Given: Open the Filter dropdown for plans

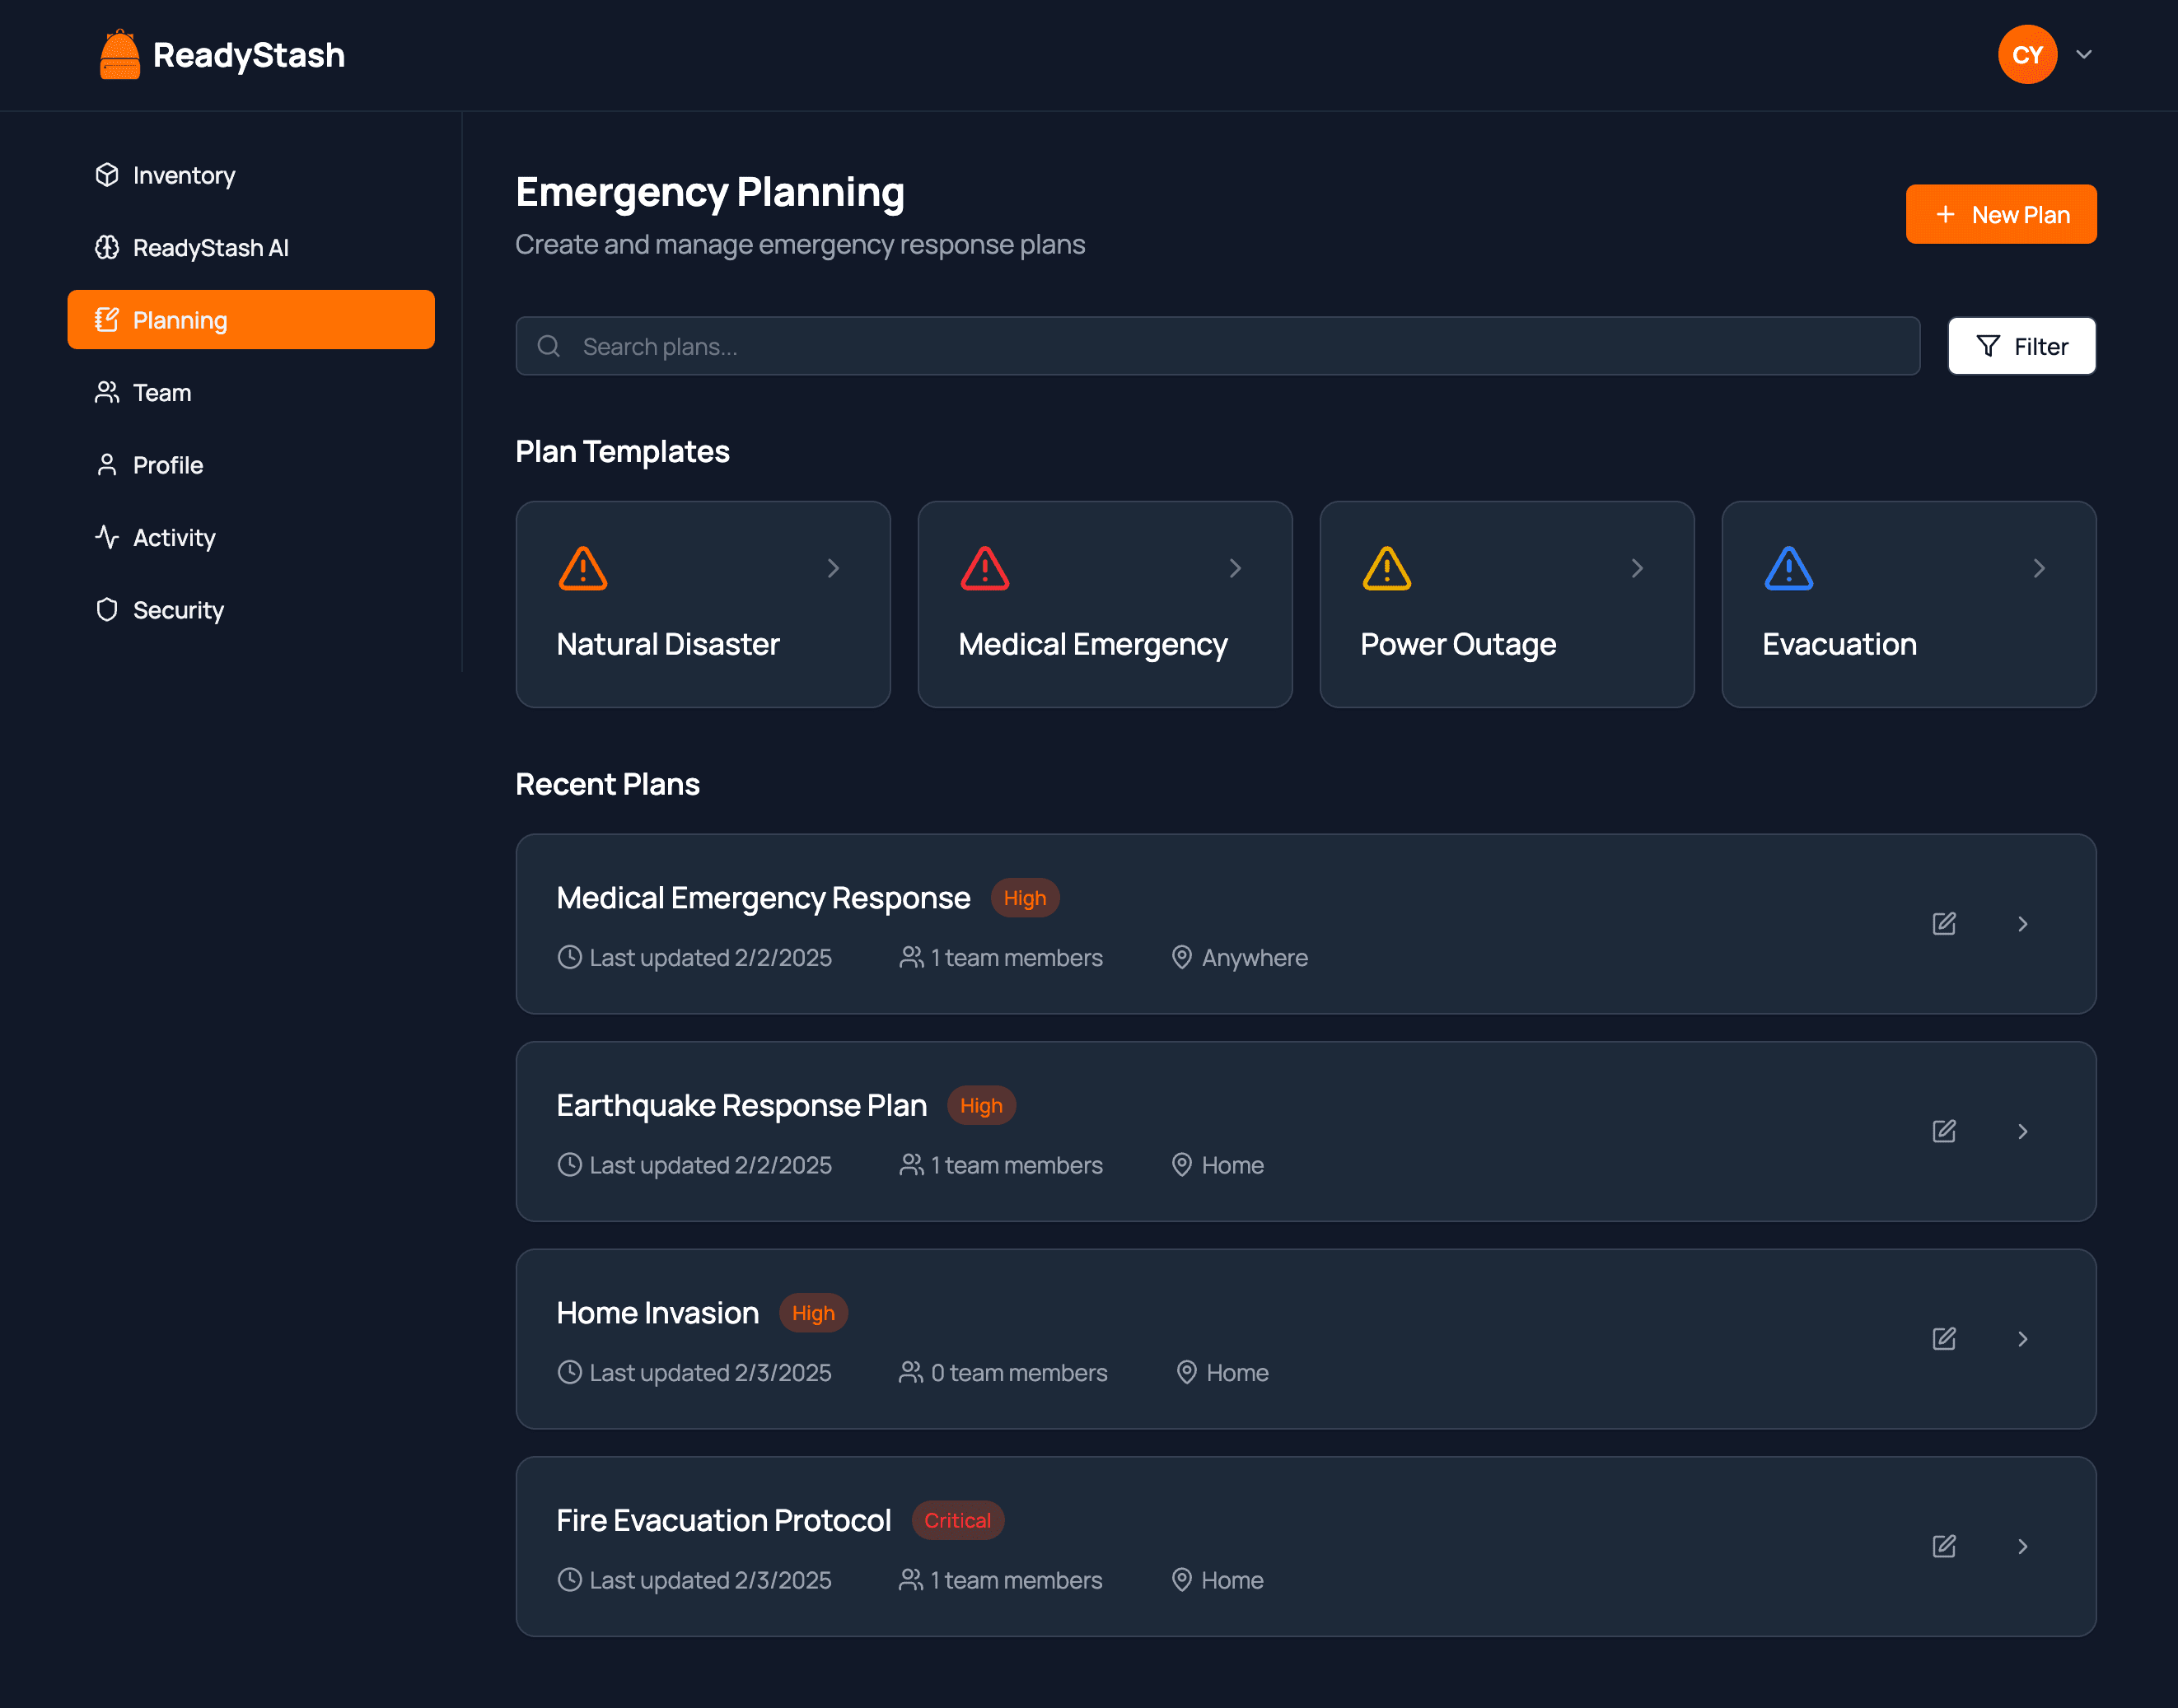Looking at the screenshot, I should [x=2021, y=347].
